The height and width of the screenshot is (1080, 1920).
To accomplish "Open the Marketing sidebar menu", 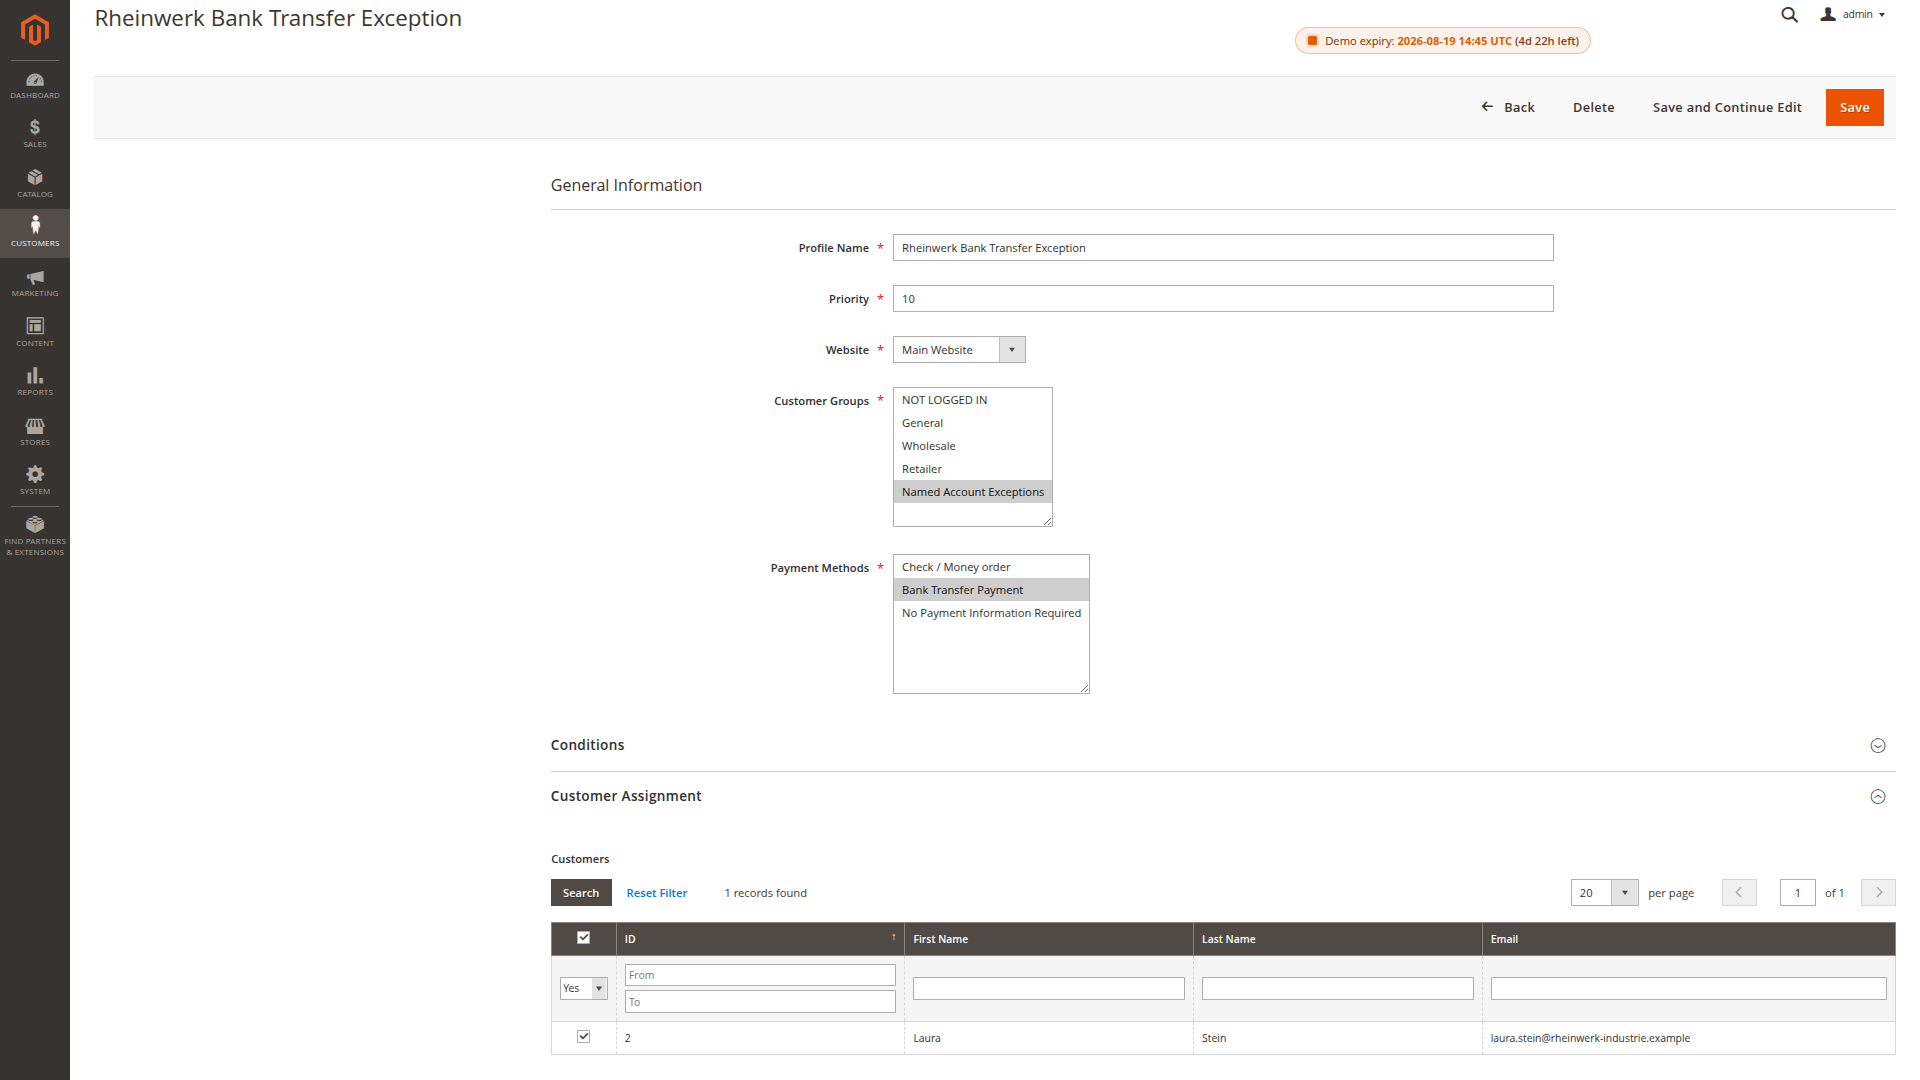I will point(35,283).
